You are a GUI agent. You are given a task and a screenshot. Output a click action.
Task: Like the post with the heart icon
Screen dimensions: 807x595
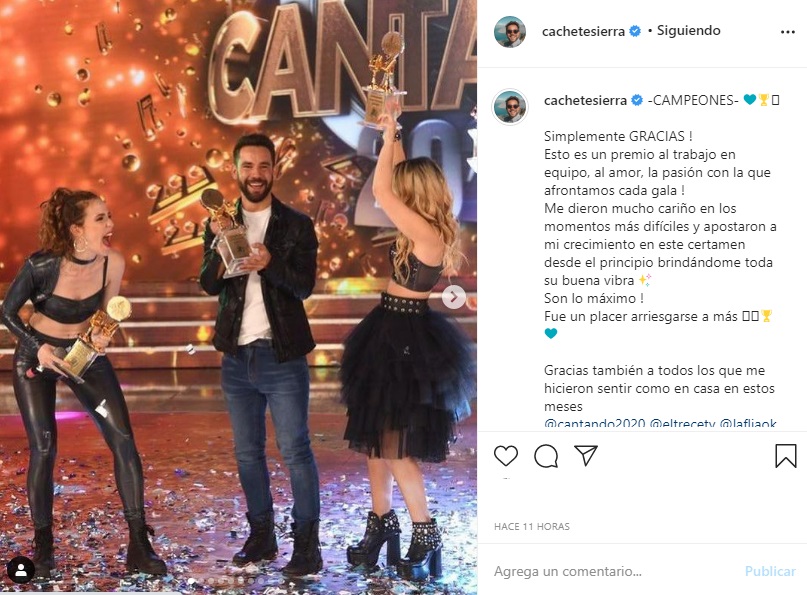[505, 456]
